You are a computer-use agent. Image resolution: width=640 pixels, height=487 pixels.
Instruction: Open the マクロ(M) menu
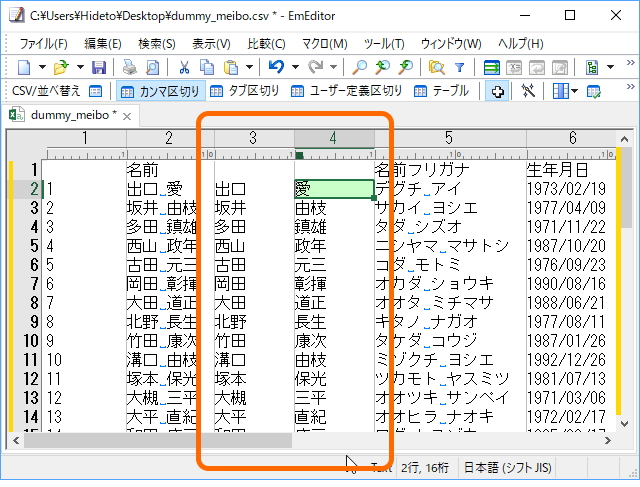[324, 44]
